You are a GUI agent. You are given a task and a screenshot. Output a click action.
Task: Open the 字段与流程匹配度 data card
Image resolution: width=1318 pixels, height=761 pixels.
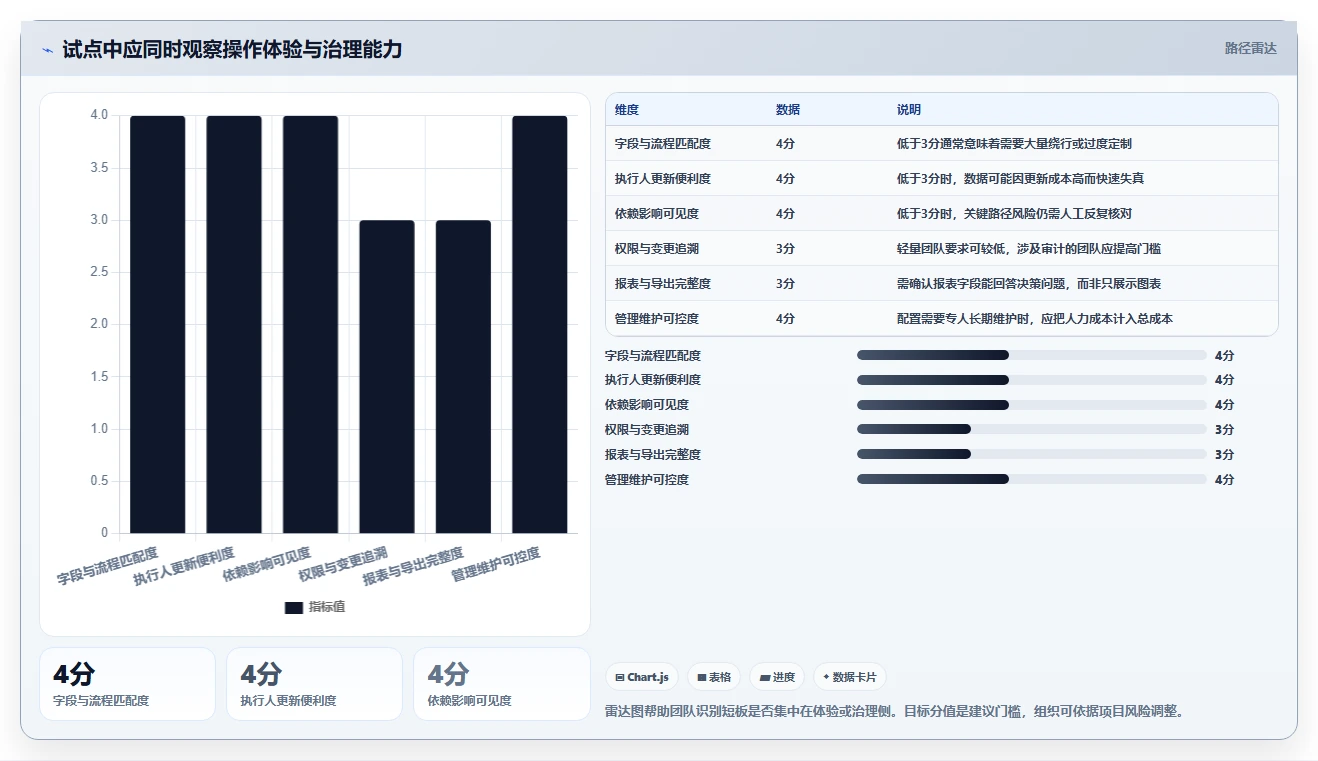click(x=127, y=684)
